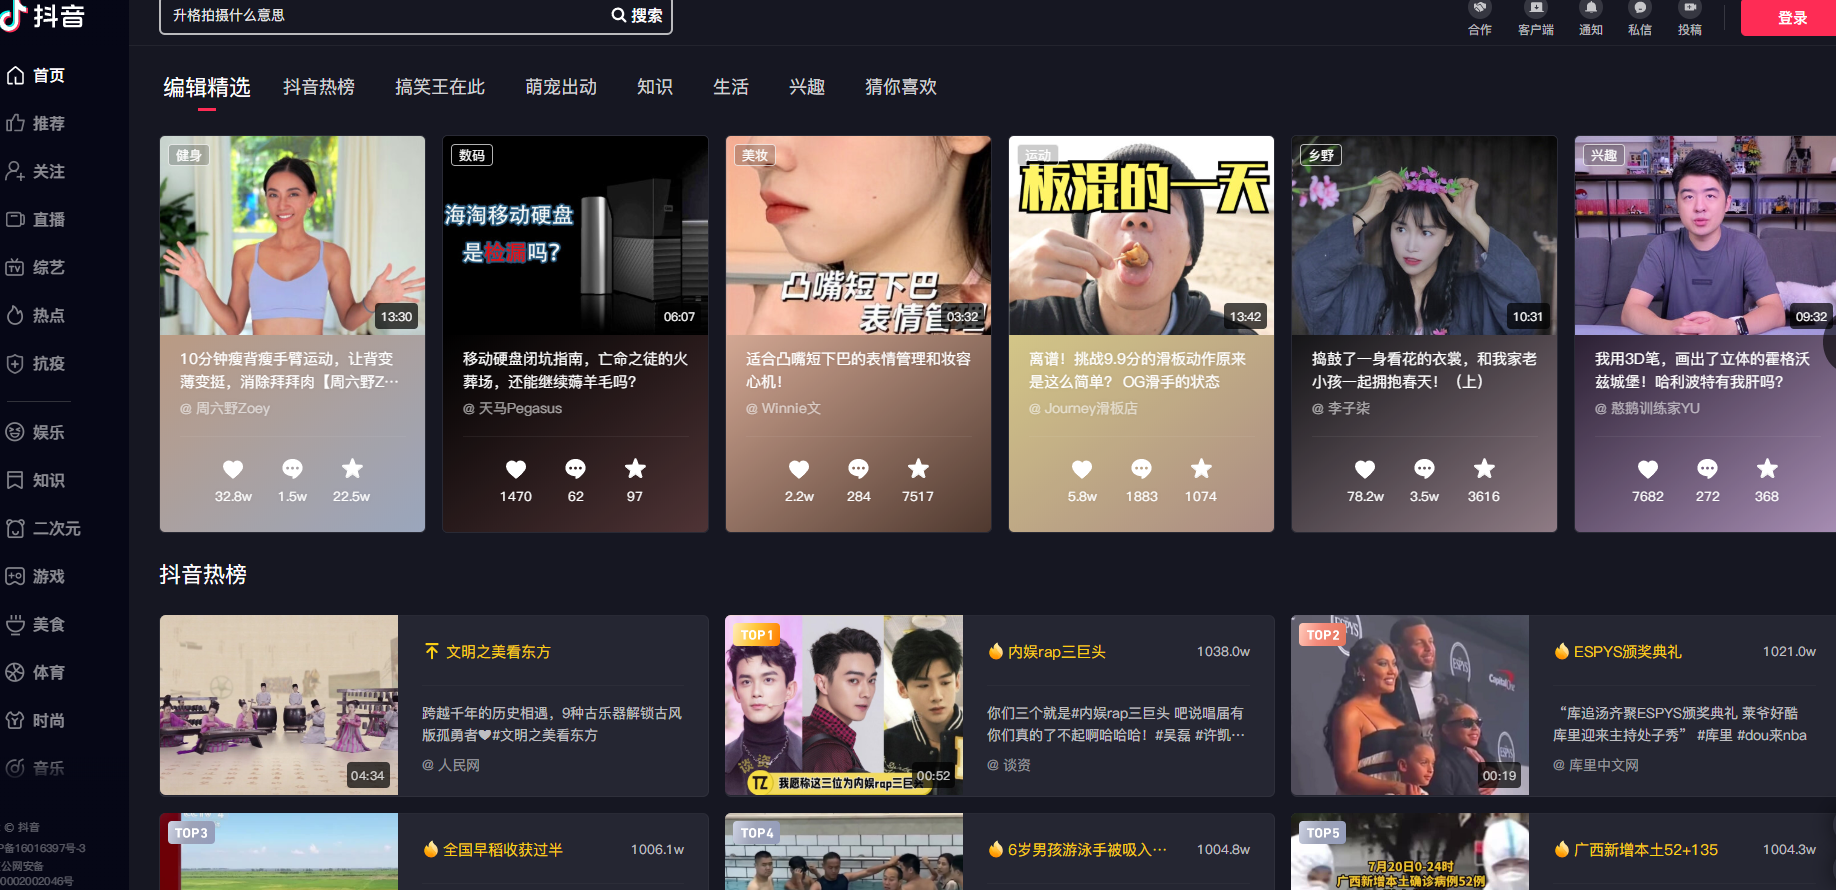The image size is (1836, 890).
Task: Open 二次元 anime in sidebar
Action: [44, 529]
